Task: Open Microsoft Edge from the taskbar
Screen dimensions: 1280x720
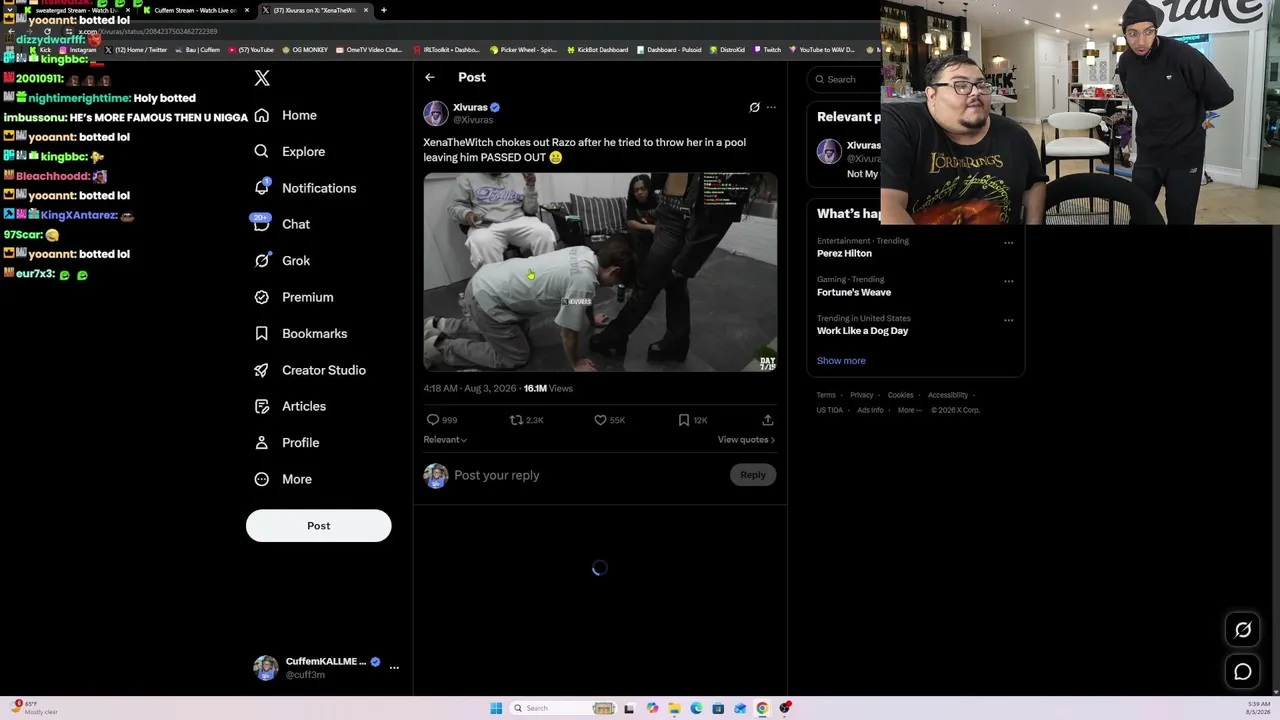Action: tap(696, 709)
